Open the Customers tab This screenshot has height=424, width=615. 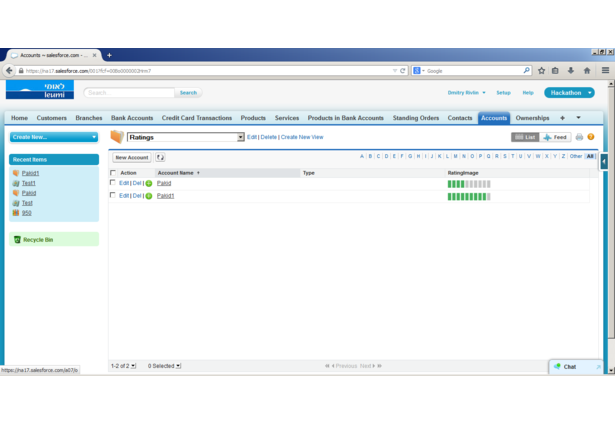point(52,118)
